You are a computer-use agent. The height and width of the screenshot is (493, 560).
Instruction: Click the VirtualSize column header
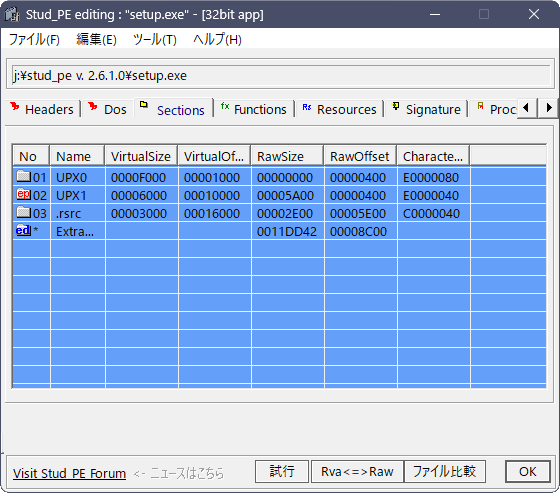click(x=141, y=156)
